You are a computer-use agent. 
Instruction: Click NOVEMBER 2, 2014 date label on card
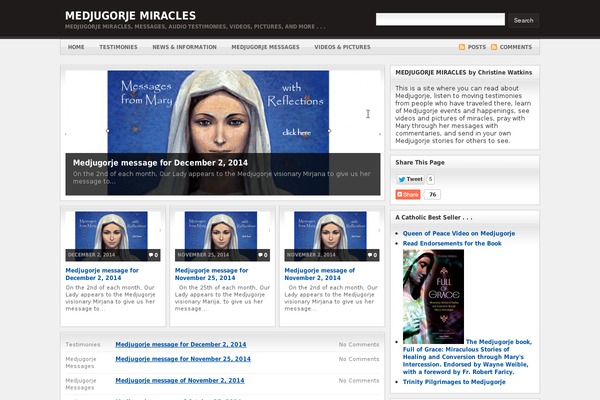tap(311, 255)
